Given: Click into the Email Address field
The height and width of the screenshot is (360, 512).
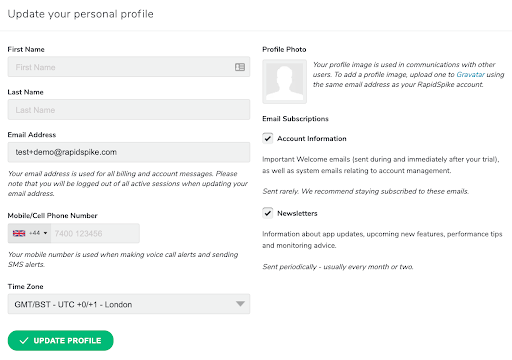Looking at the screenshot, I should (129, 152).
